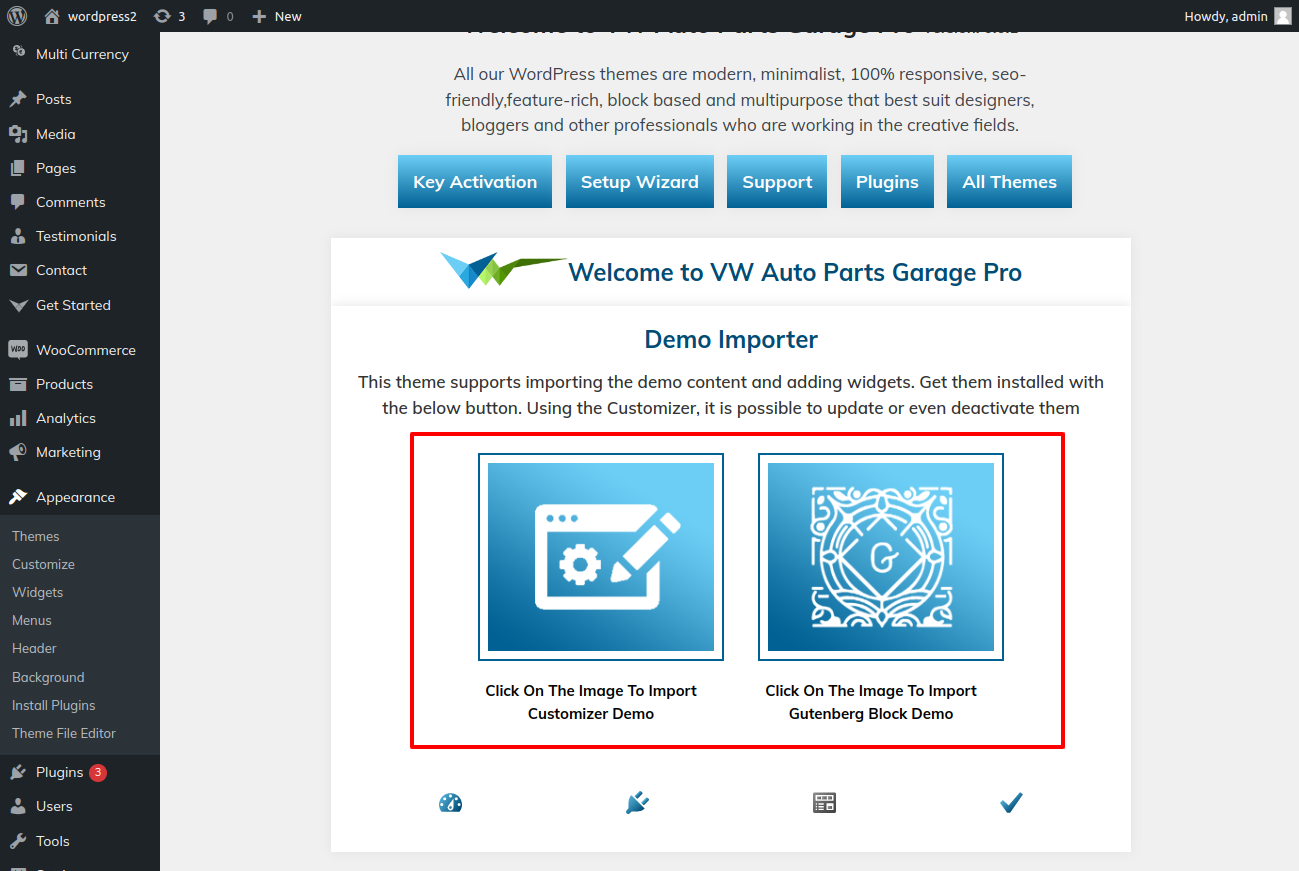Click the WordPress logo icon

pos(20,16)
